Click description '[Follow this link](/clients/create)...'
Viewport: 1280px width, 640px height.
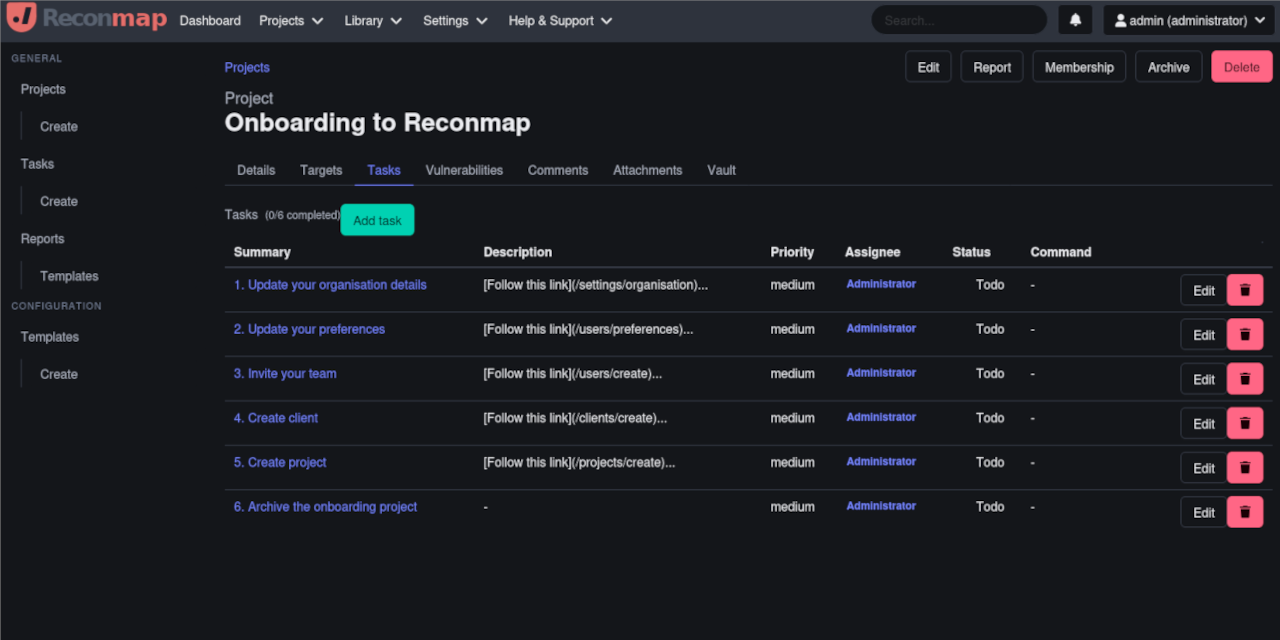pos(575,418)
